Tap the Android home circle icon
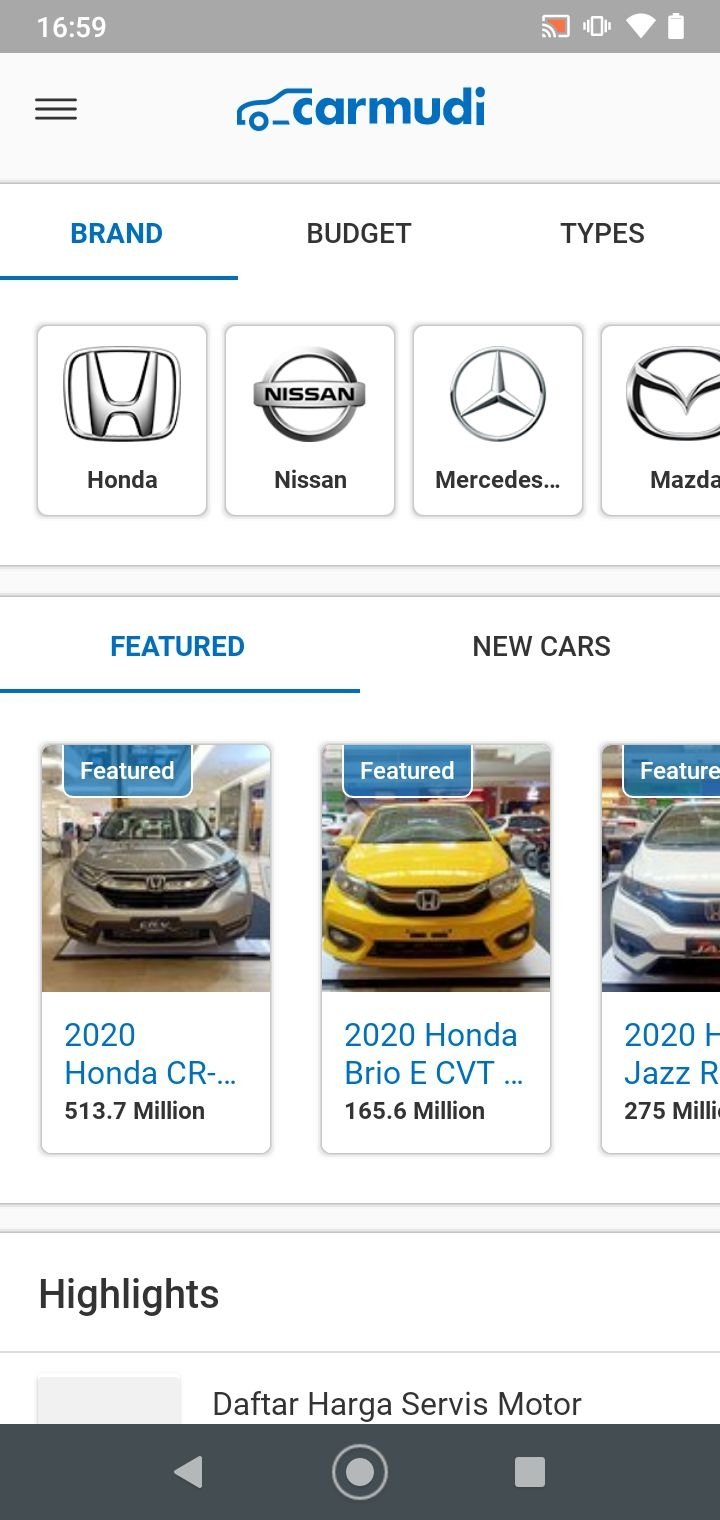 coord(360,1472)
